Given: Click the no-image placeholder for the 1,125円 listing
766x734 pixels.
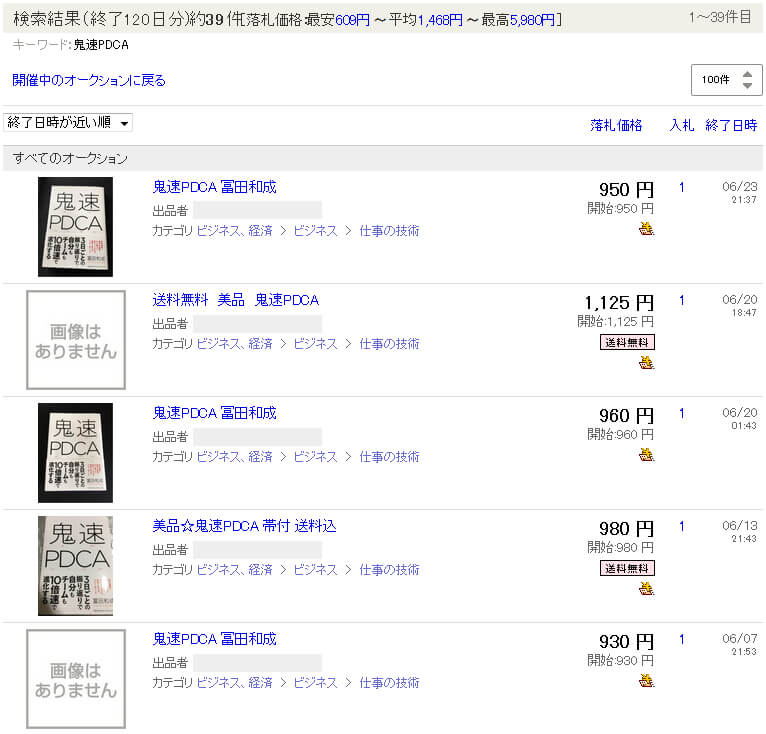Looking at the screenshot, I should point(76,340).
